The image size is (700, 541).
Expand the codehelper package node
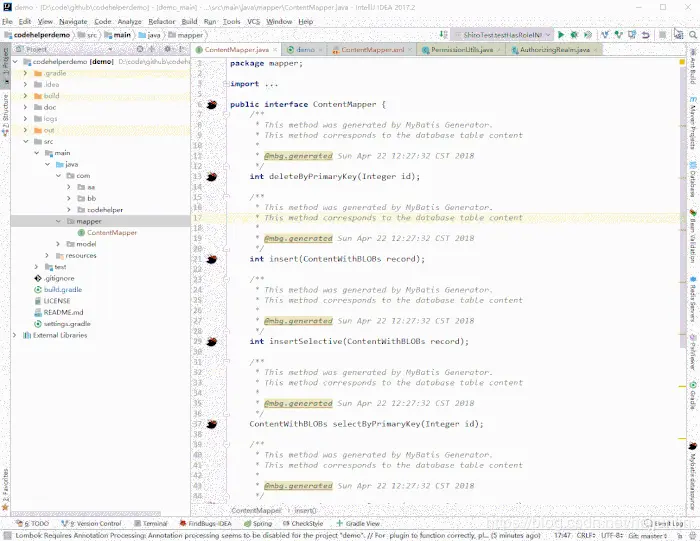(x=69, y=210)
